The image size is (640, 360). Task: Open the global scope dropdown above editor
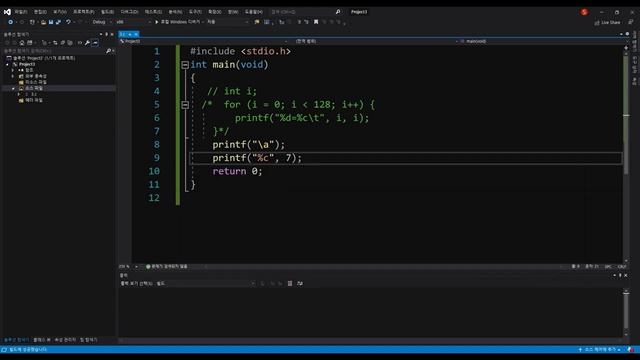[x=373, y=41]
